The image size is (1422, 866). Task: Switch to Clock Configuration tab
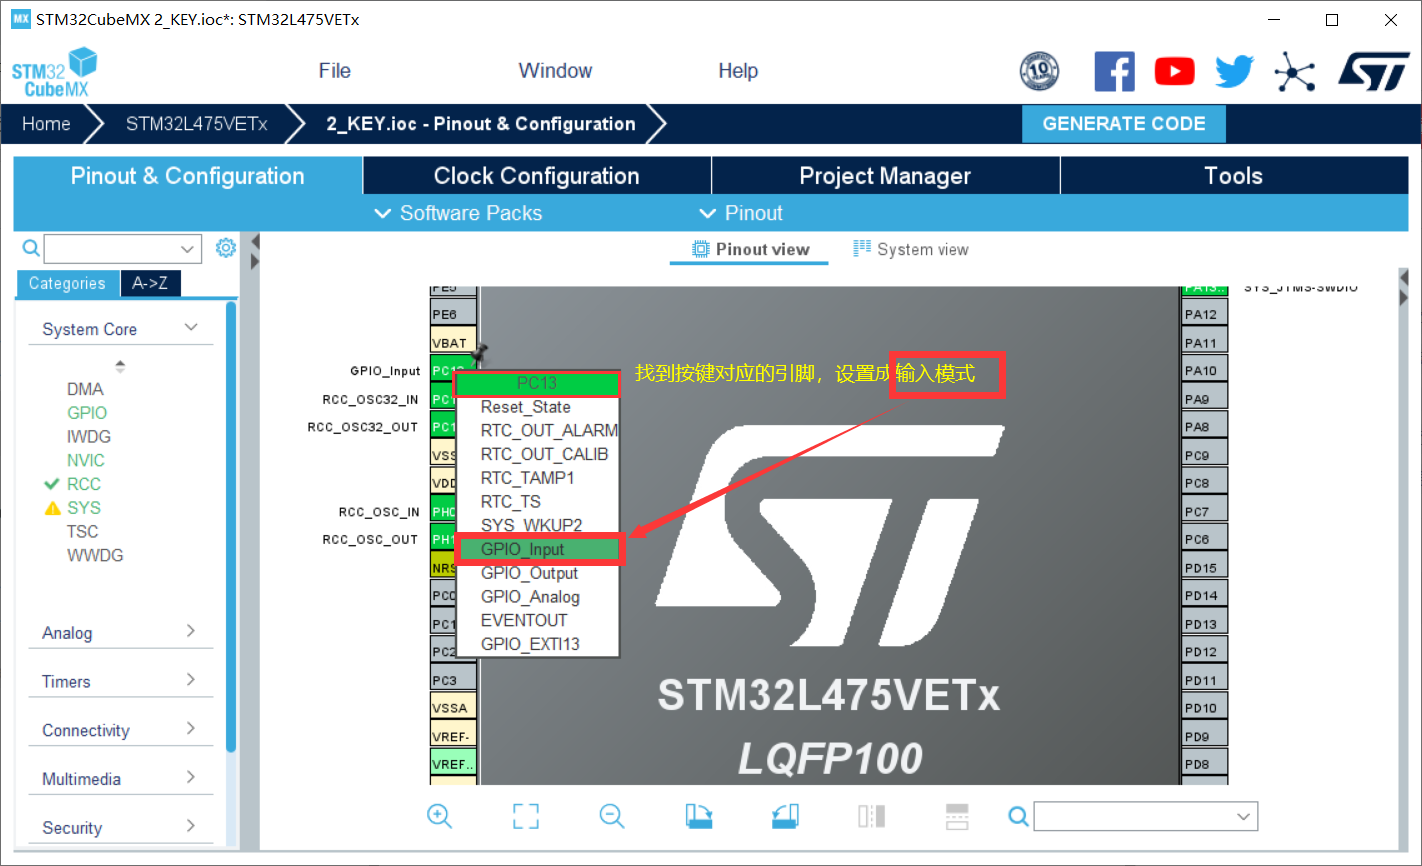537,176
